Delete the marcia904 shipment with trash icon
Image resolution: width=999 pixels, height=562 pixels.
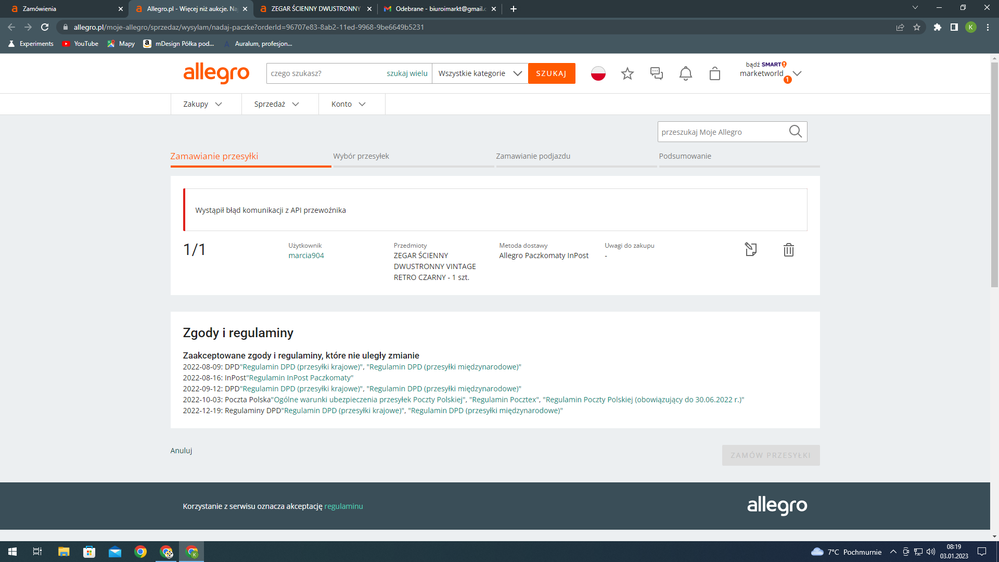coord(789,250)
